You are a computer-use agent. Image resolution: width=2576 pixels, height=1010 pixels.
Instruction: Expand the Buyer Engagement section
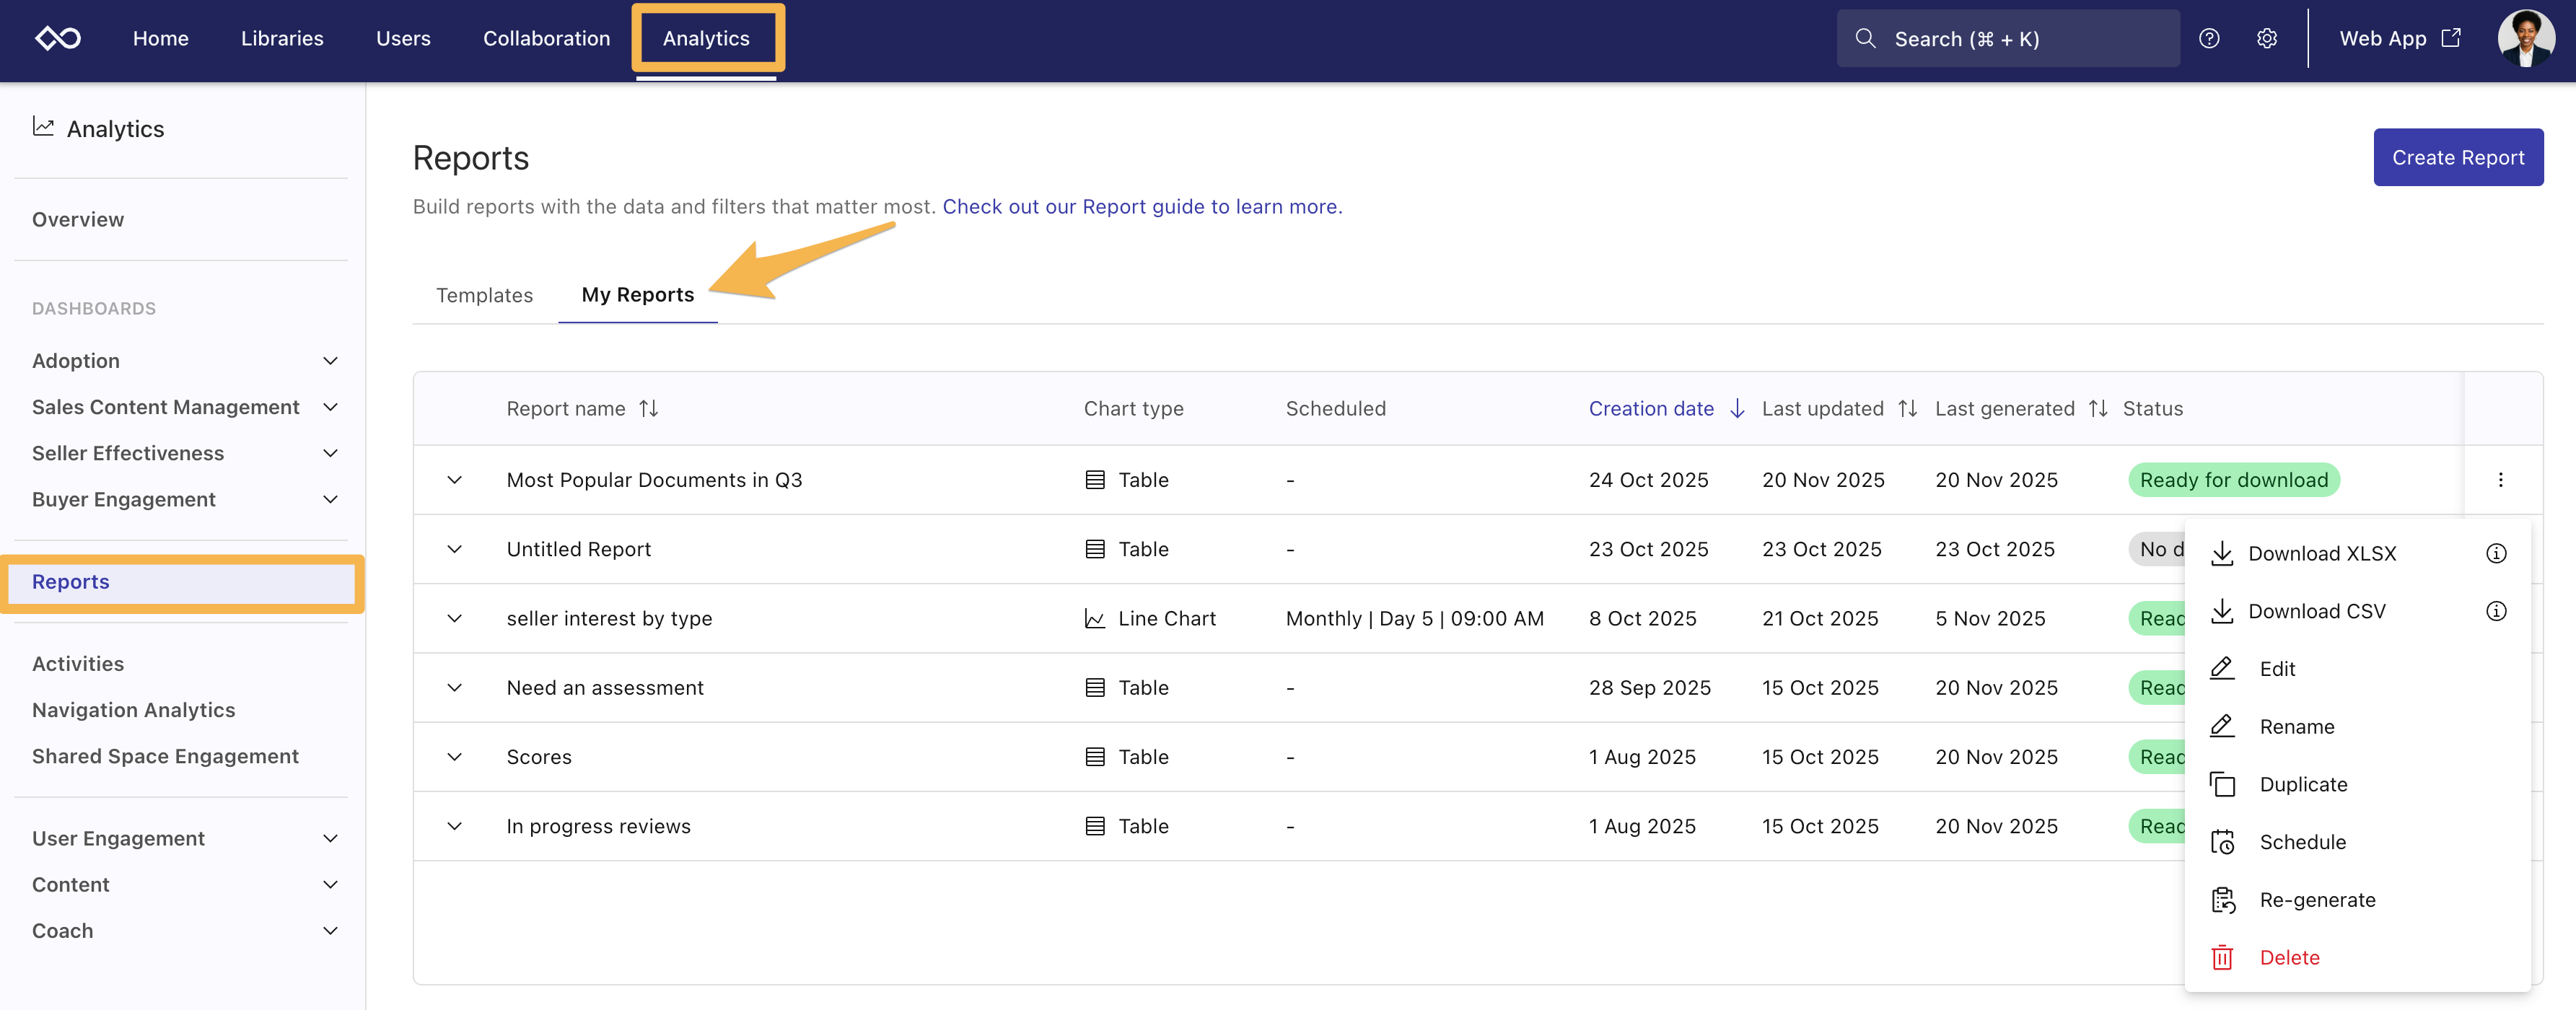tap(330, 500)
